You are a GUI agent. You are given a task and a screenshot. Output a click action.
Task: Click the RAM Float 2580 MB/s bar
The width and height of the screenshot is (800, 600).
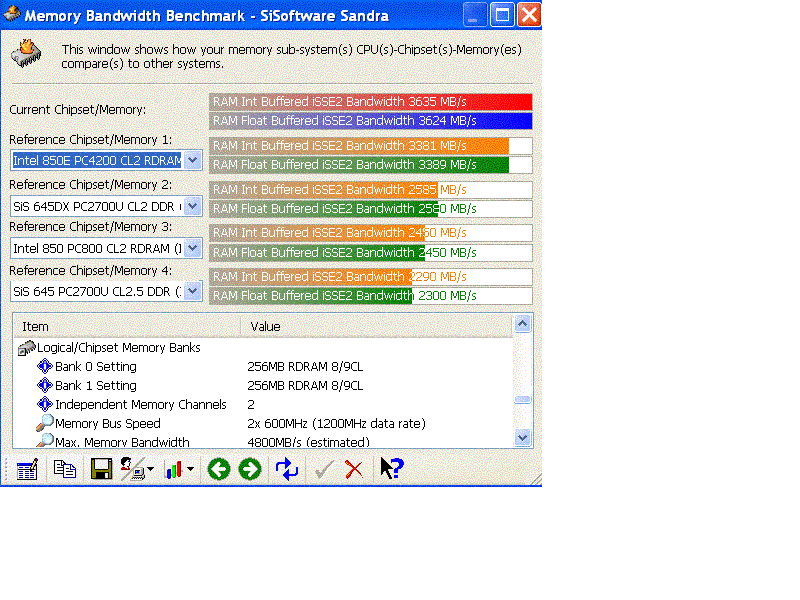(x=370, y=209)
